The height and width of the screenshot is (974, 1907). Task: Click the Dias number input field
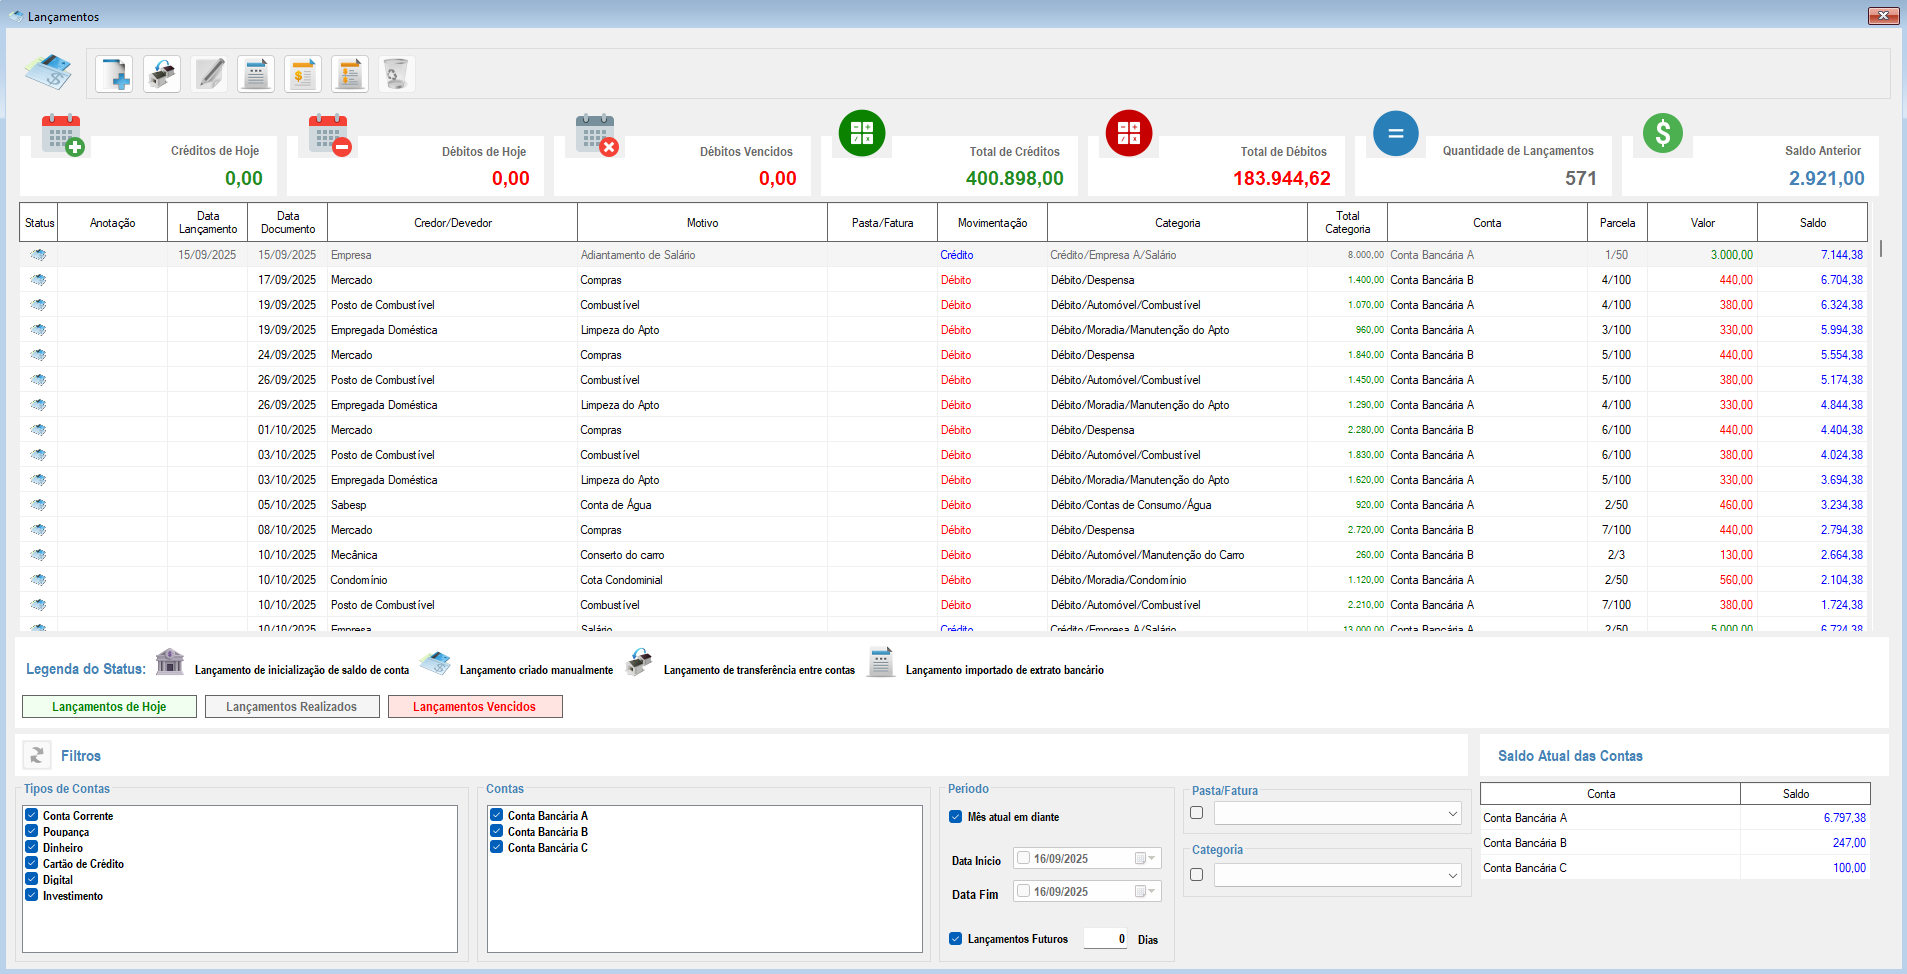[x=1106, y=939]
